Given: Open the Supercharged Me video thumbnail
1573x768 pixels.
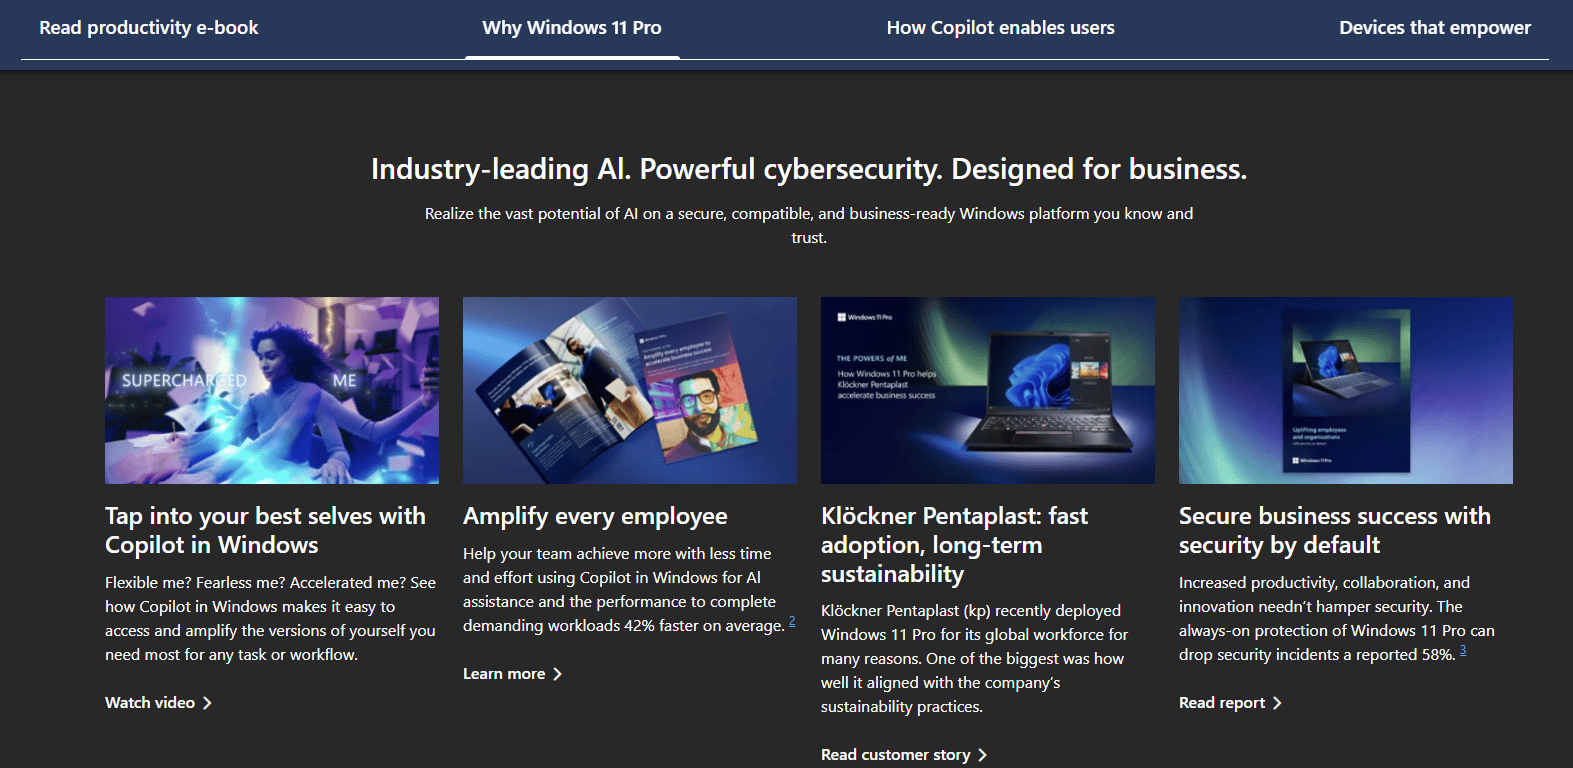Looking at the screenshot, I should [272, 390].
